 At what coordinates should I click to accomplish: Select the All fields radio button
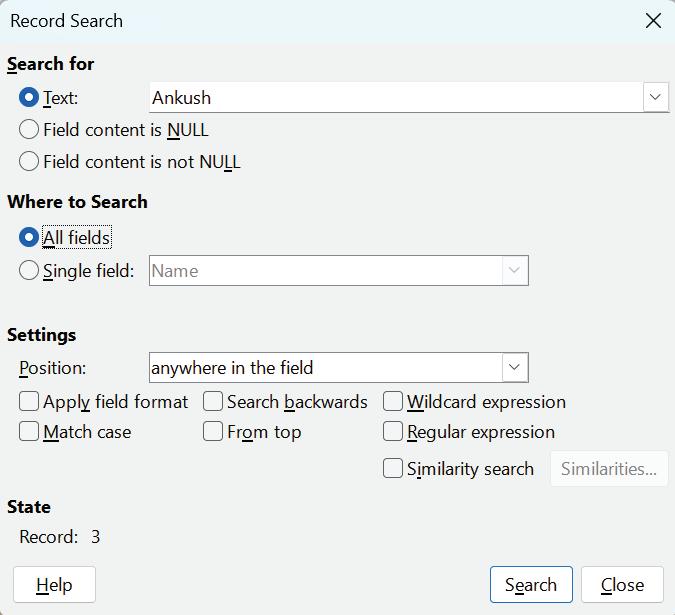(29, 238)
